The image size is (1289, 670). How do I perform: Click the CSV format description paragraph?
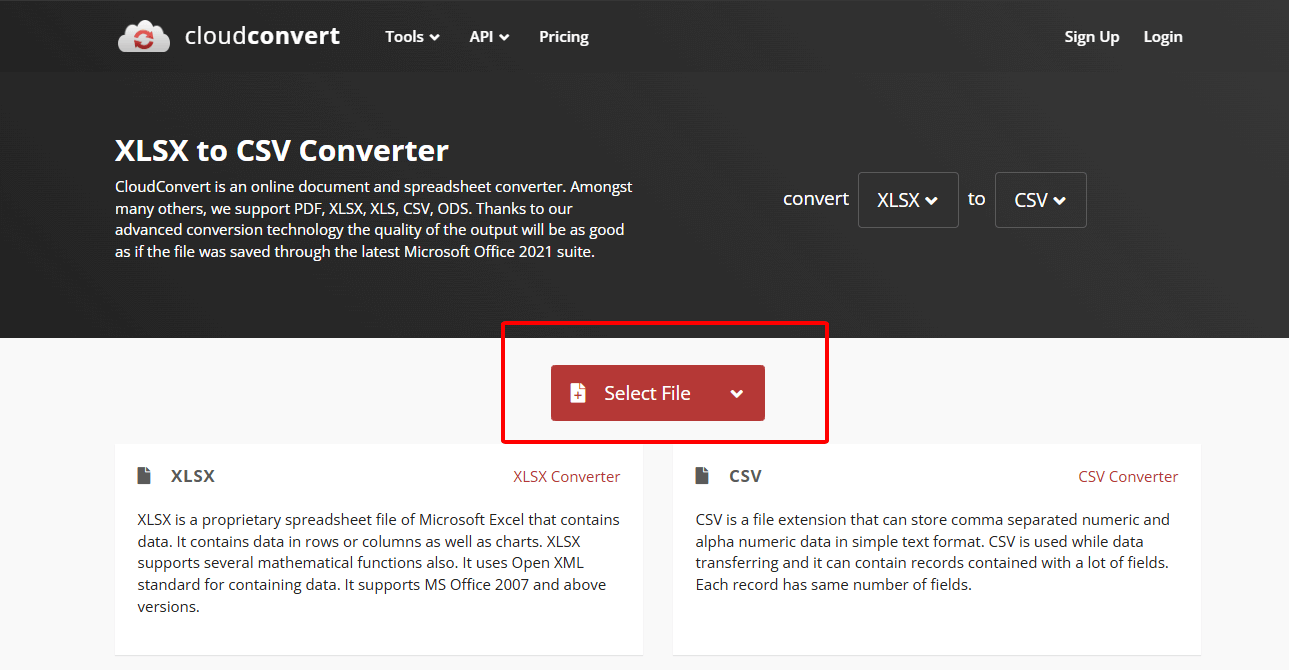coord(933,552)
